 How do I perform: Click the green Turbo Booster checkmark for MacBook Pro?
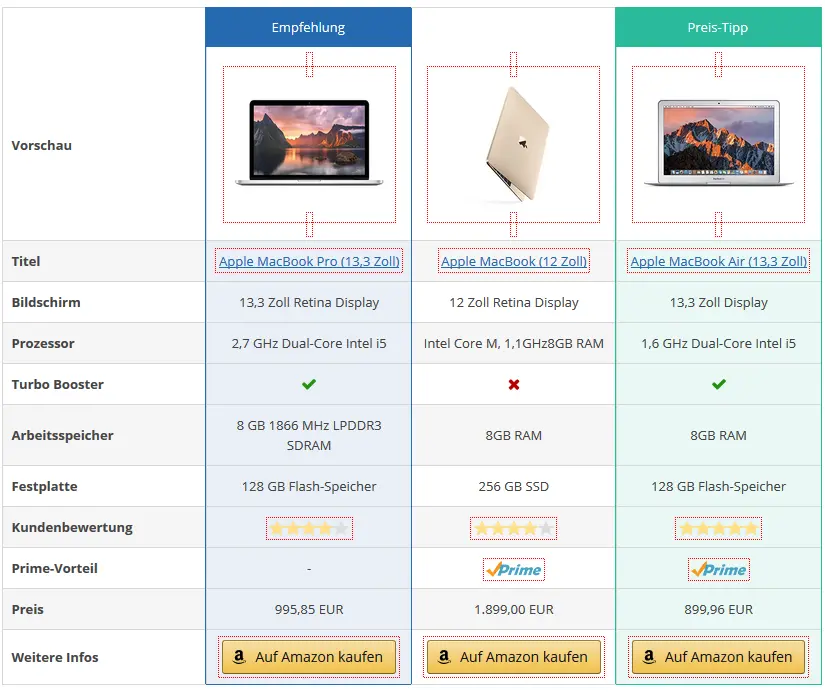[309, 384]
